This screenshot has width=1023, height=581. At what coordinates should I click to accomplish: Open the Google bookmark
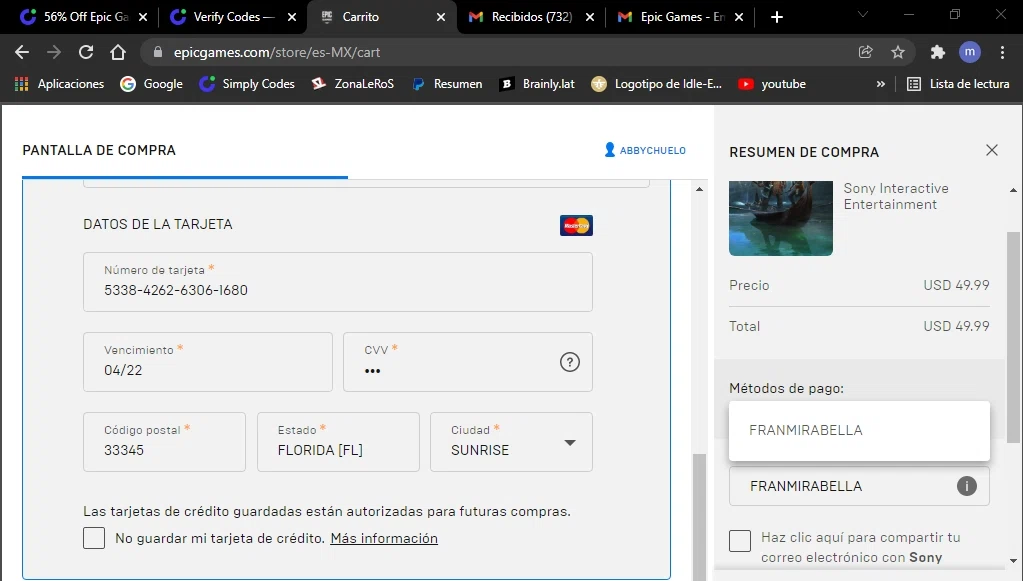point(151,83)
